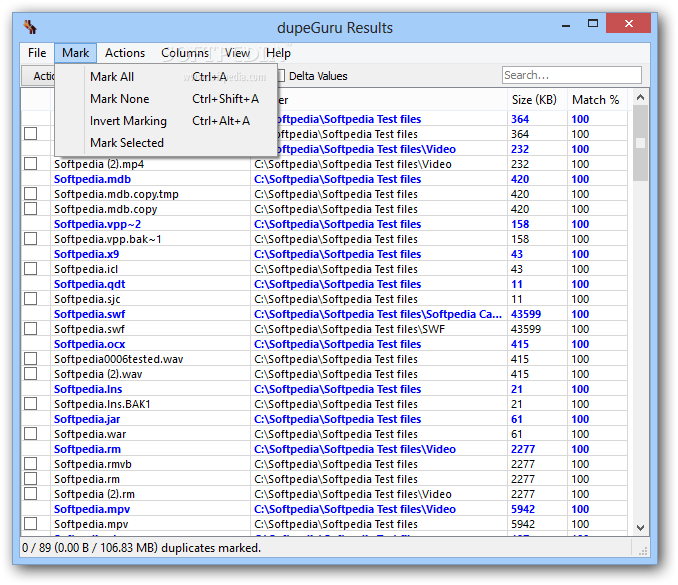This screenshot has height=585, width=678.
Task: Mark the Softpedia (2).wav checkbox
Action: [30, 374]
